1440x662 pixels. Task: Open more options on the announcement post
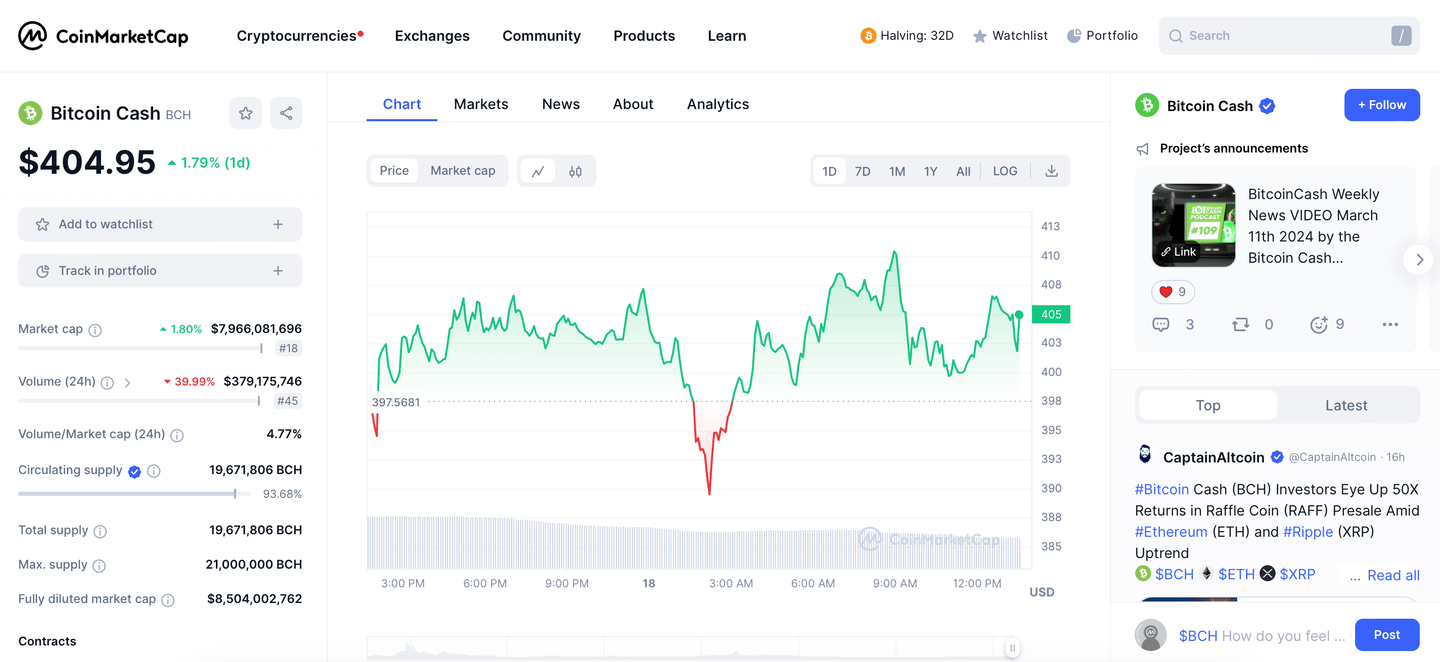pos(1390,323)
